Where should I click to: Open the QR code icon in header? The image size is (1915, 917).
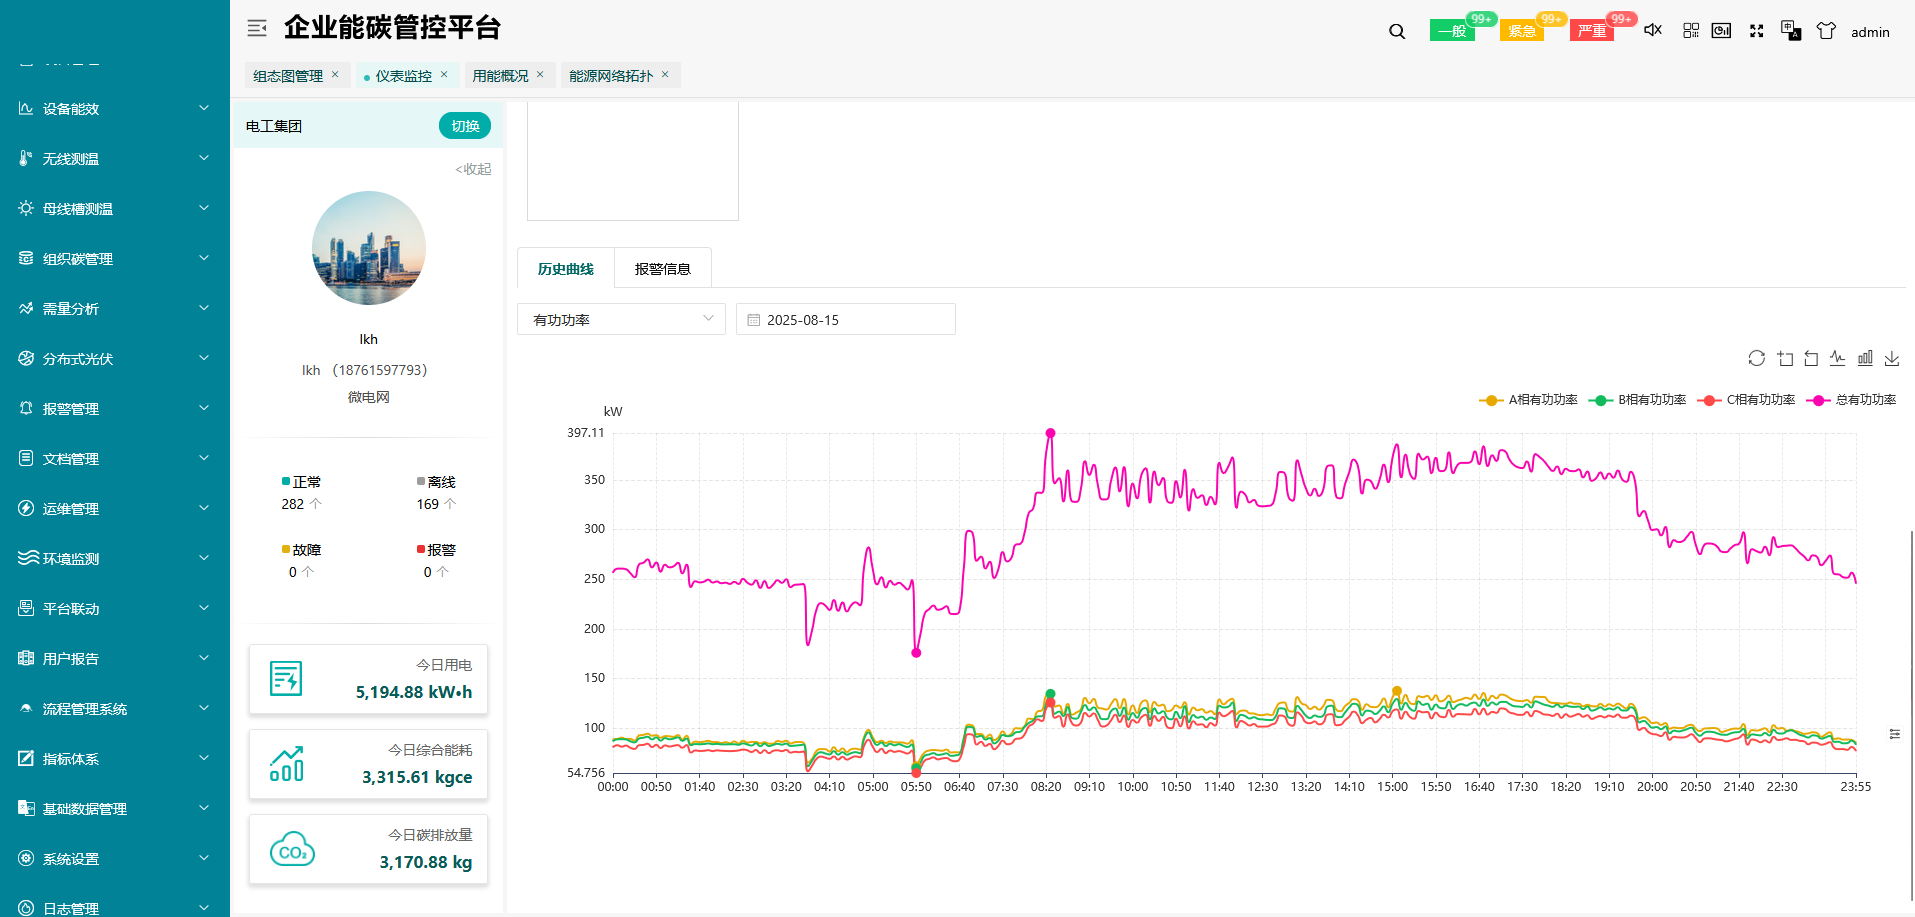(x=1691, y=31)
